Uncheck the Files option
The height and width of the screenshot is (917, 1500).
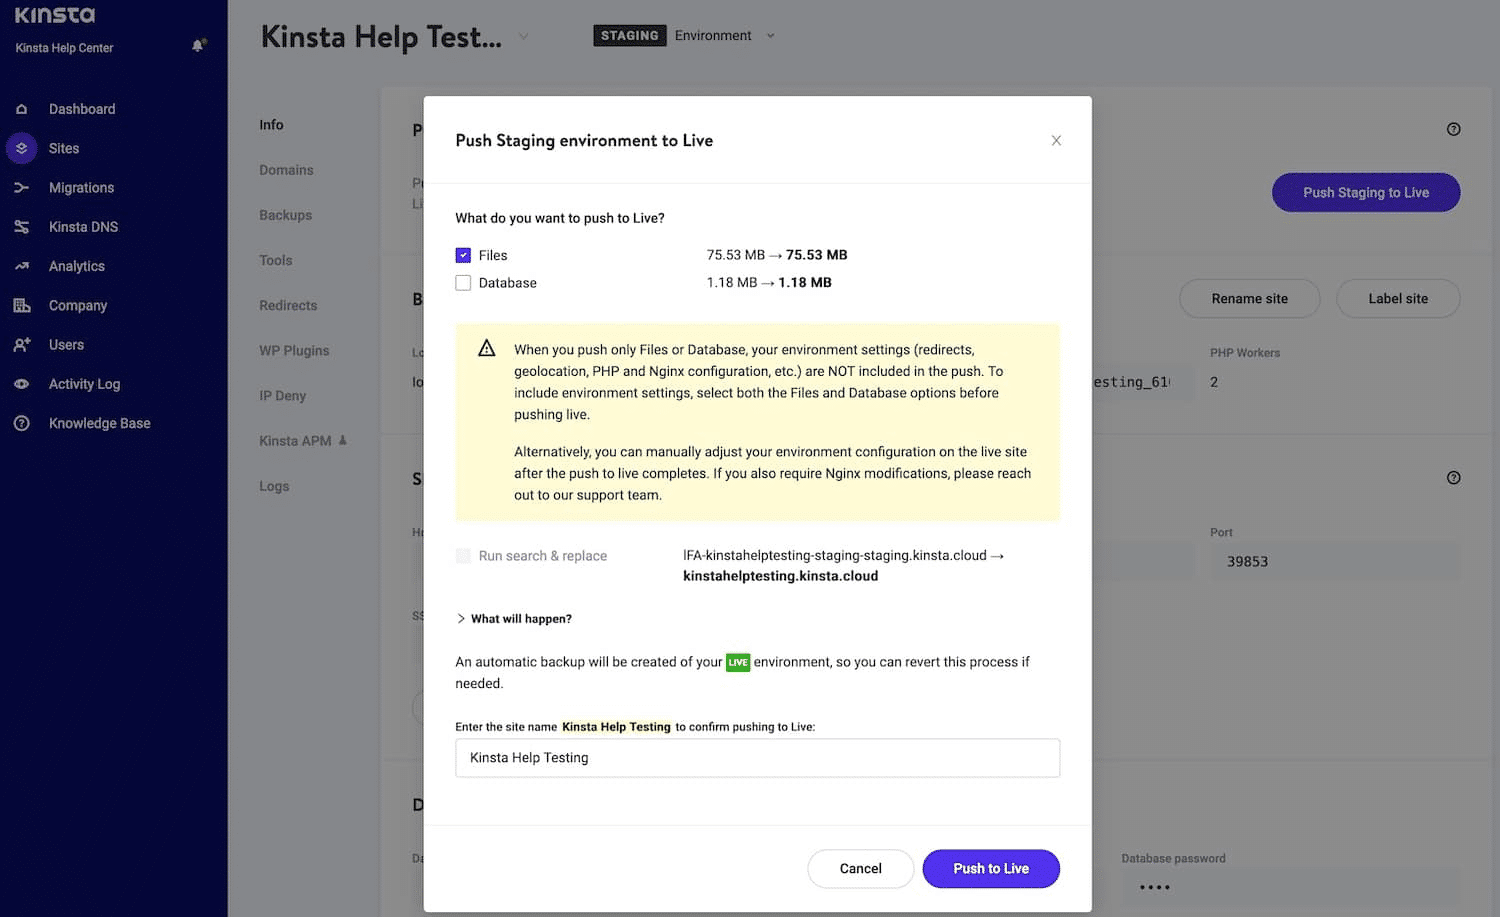coord(463,255)
